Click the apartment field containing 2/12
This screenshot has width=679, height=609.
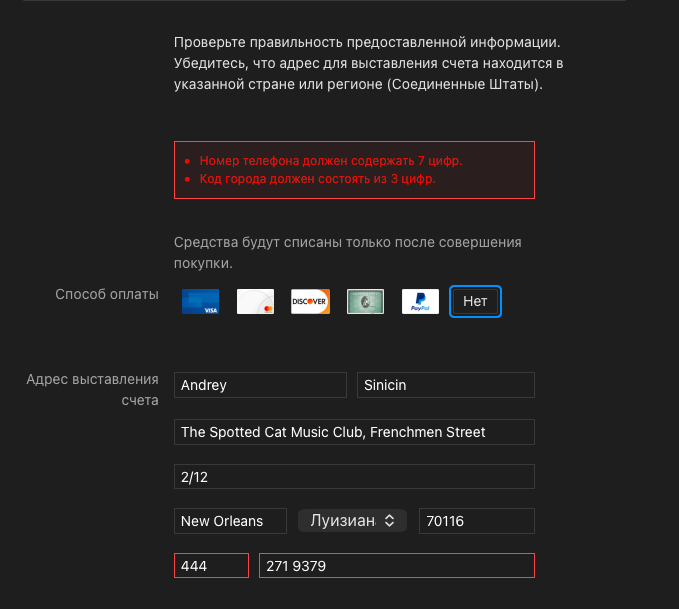point(354,478)
